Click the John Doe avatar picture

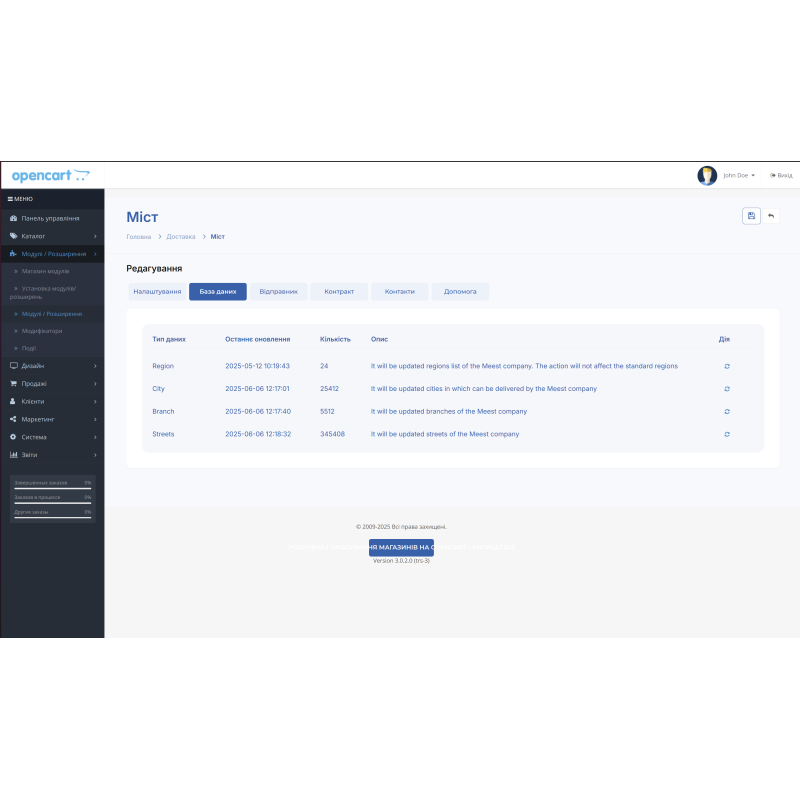tap(707, 175)
